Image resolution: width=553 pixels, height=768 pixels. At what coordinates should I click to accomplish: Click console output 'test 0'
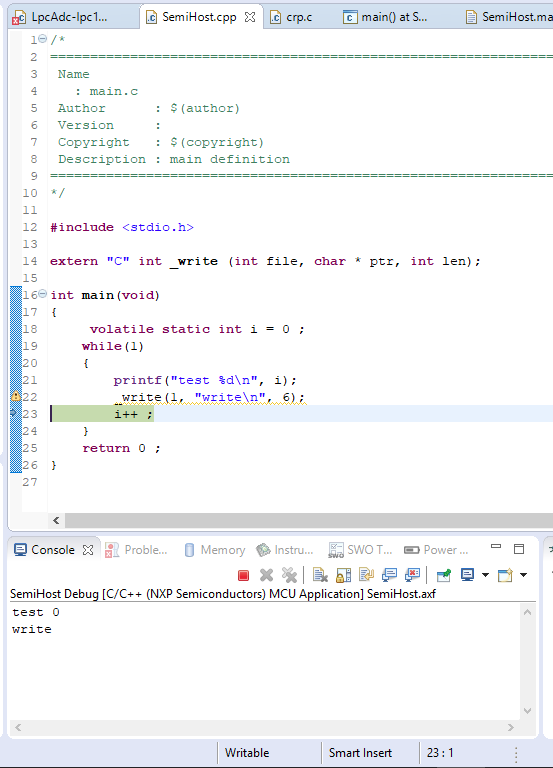[x=36, y=612]
